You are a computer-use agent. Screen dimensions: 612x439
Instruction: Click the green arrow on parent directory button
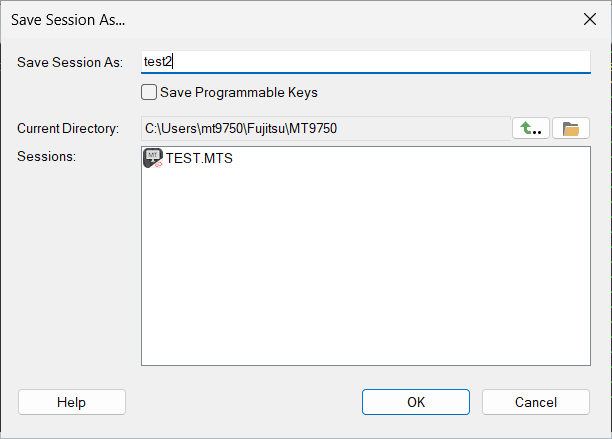[526, 127]
